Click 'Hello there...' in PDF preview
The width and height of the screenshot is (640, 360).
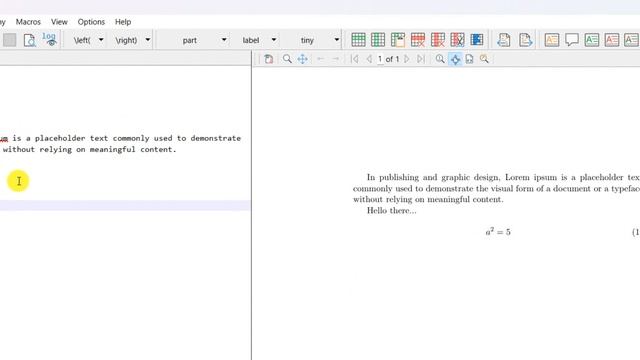pyautogui.click(x=391, y=211)
